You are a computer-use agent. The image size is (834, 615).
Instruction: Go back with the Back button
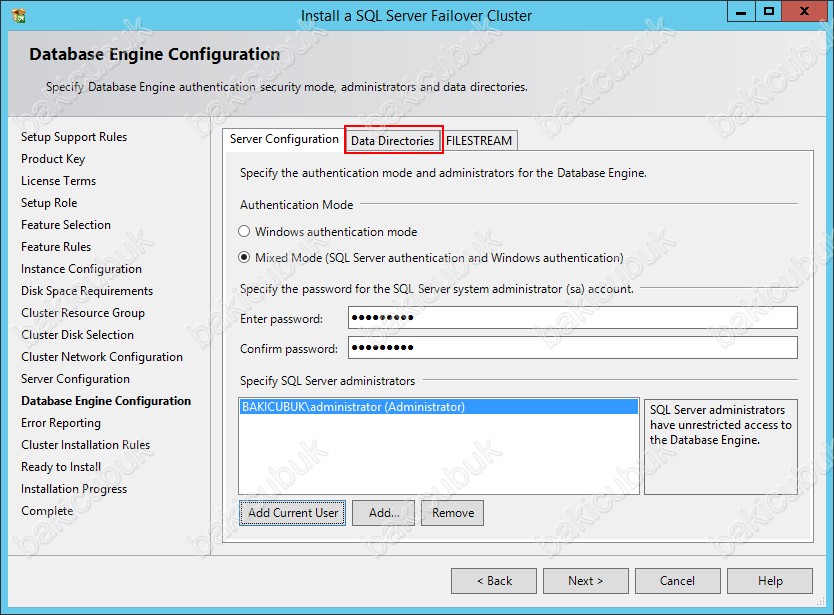coord(494,581)
